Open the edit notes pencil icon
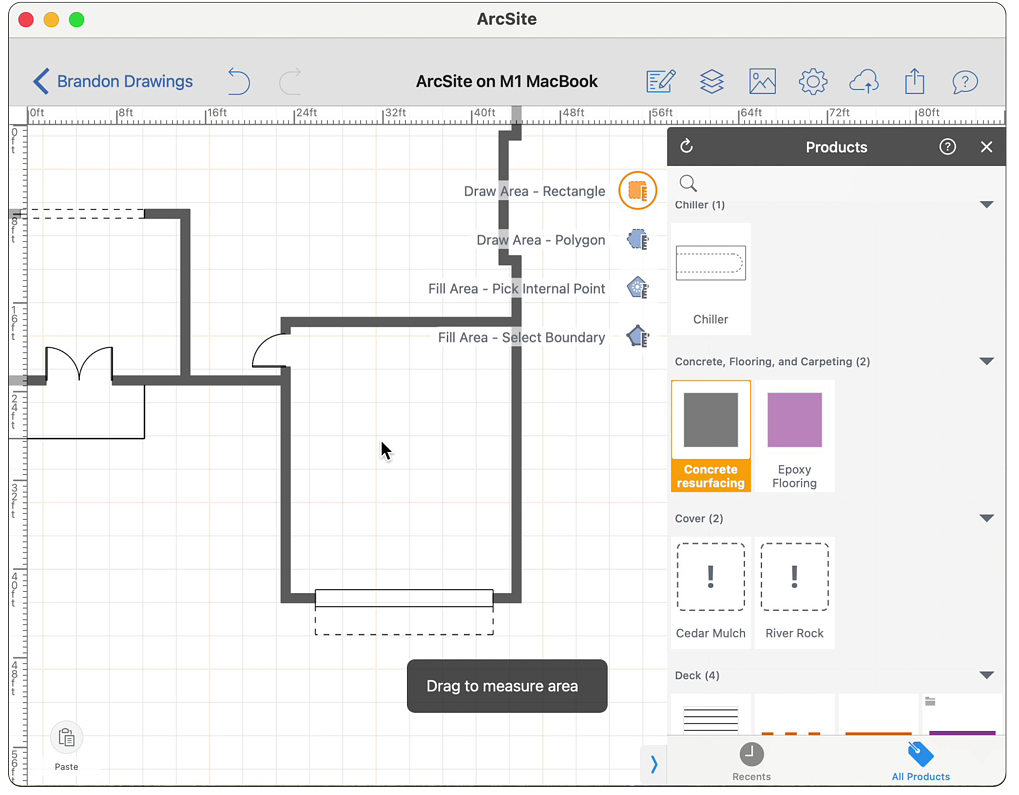1019x795 pixels. tap(661, 81)
